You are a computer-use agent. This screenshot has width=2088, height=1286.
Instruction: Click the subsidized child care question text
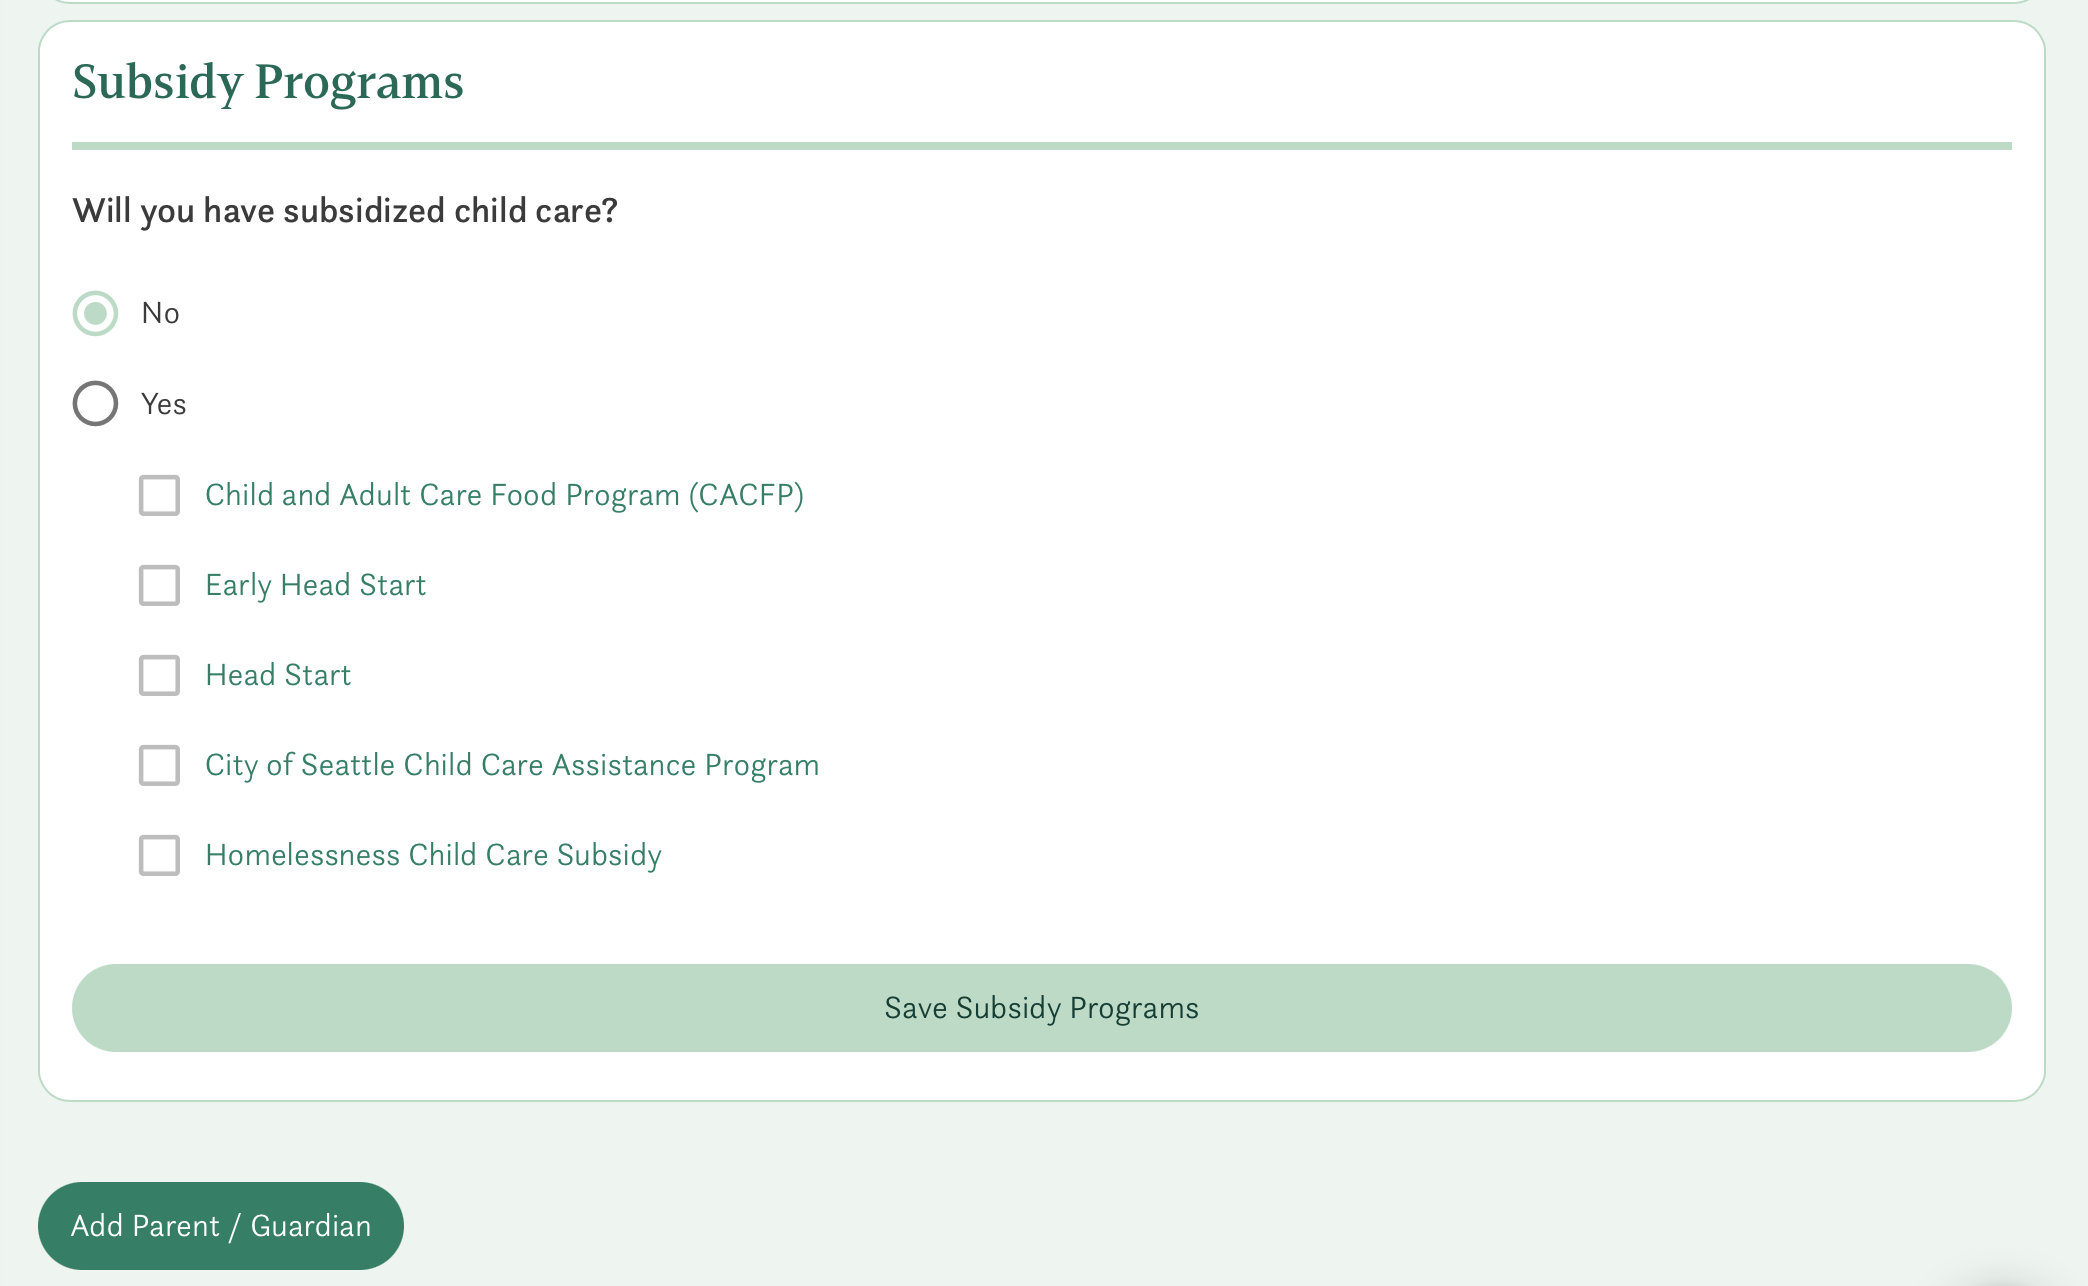[x=345, y=211]
